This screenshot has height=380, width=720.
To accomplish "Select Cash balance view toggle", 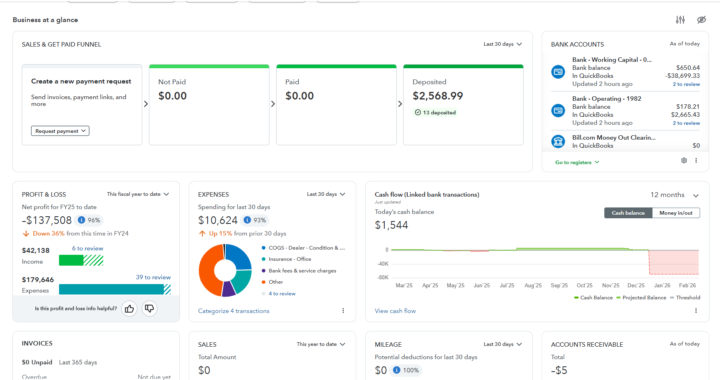I will [628, 213].
